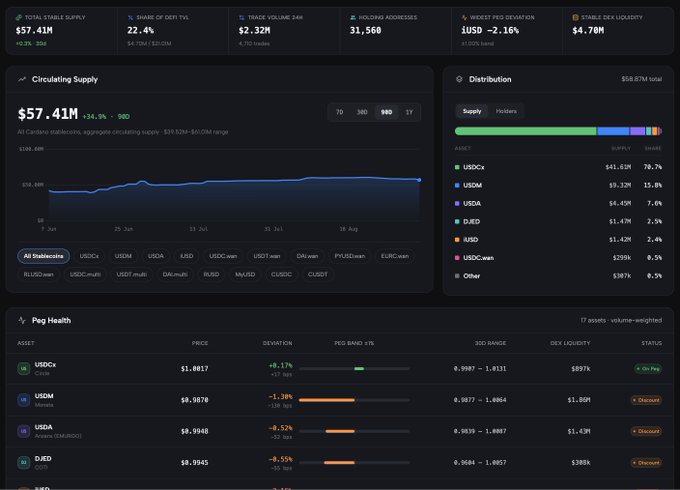680x490 pixels.
Task: Filter chart by DAI.multi chip
Action: click(175, 274)
